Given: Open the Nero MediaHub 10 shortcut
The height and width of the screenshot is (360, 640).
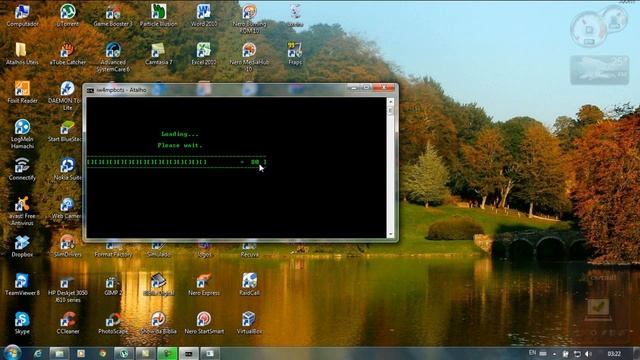Looking at the screenshot, I should tap(249, 57).
